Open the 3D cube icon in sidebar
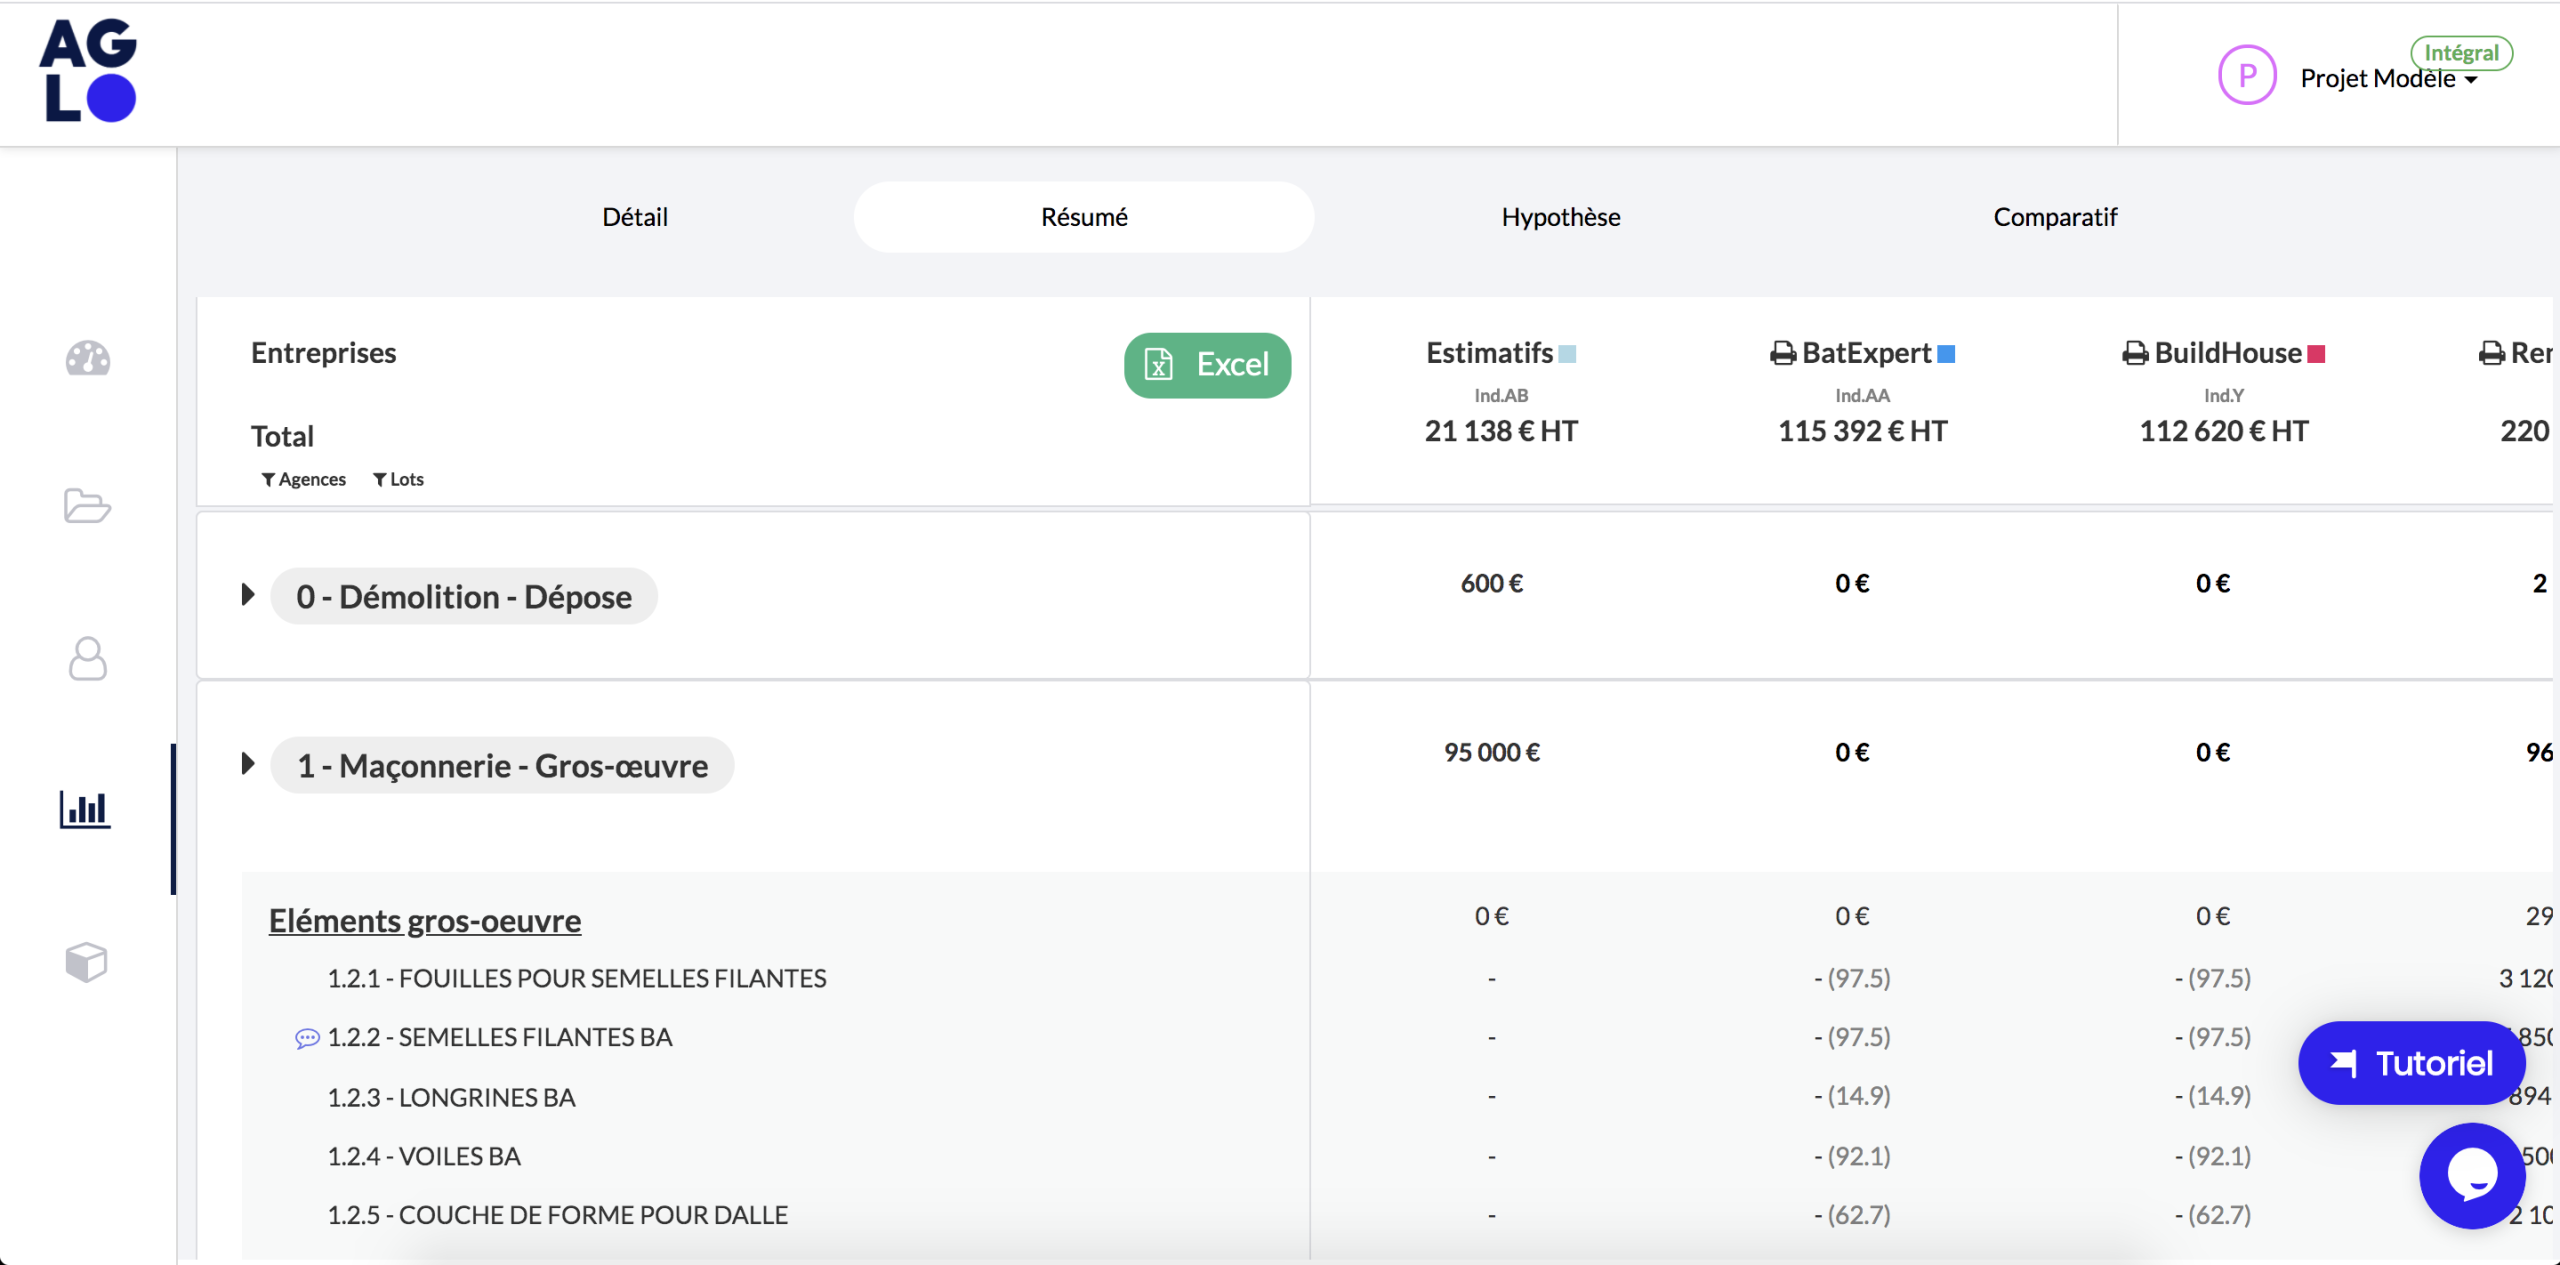Image resolution: width=2560 pixels, height=1265 pixels. 86,962
